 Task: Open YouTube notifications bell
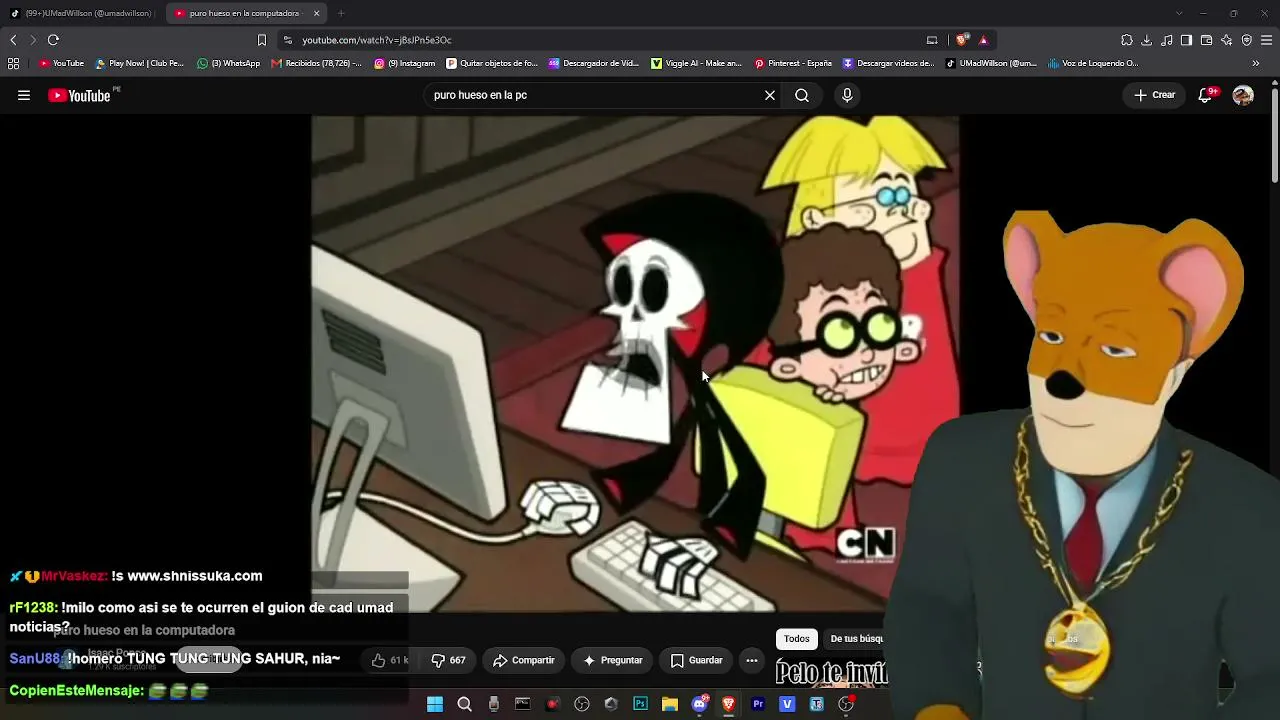click(x=1207, y=95)
